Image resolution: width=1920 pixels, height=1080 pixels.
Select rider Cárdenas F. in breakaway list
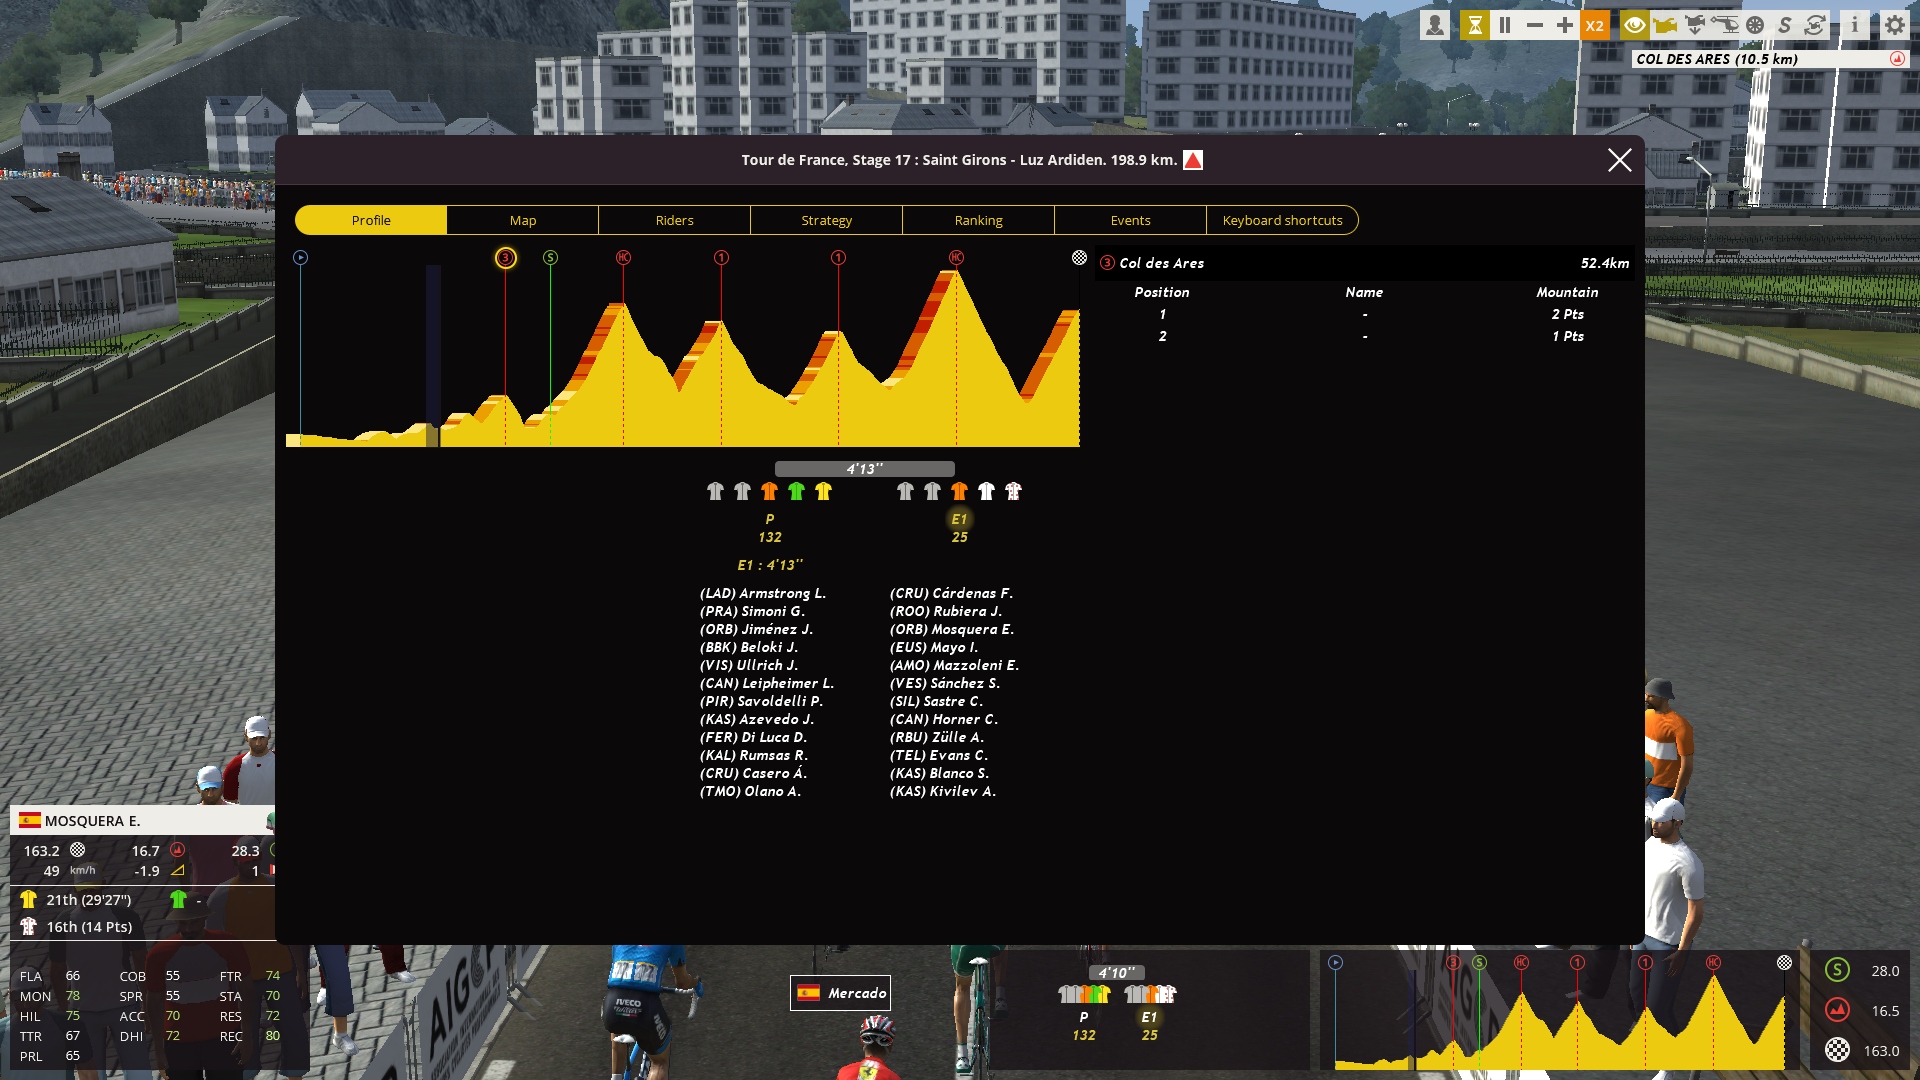(x=952, y=593)
